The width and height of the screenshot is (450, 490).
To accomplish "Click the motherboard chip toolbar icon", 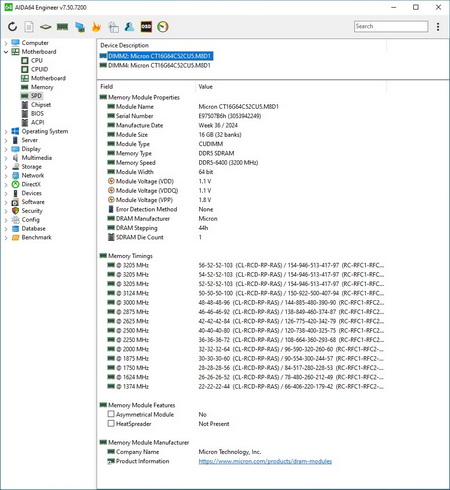I will pyautogui.click(x=45, y=27).
